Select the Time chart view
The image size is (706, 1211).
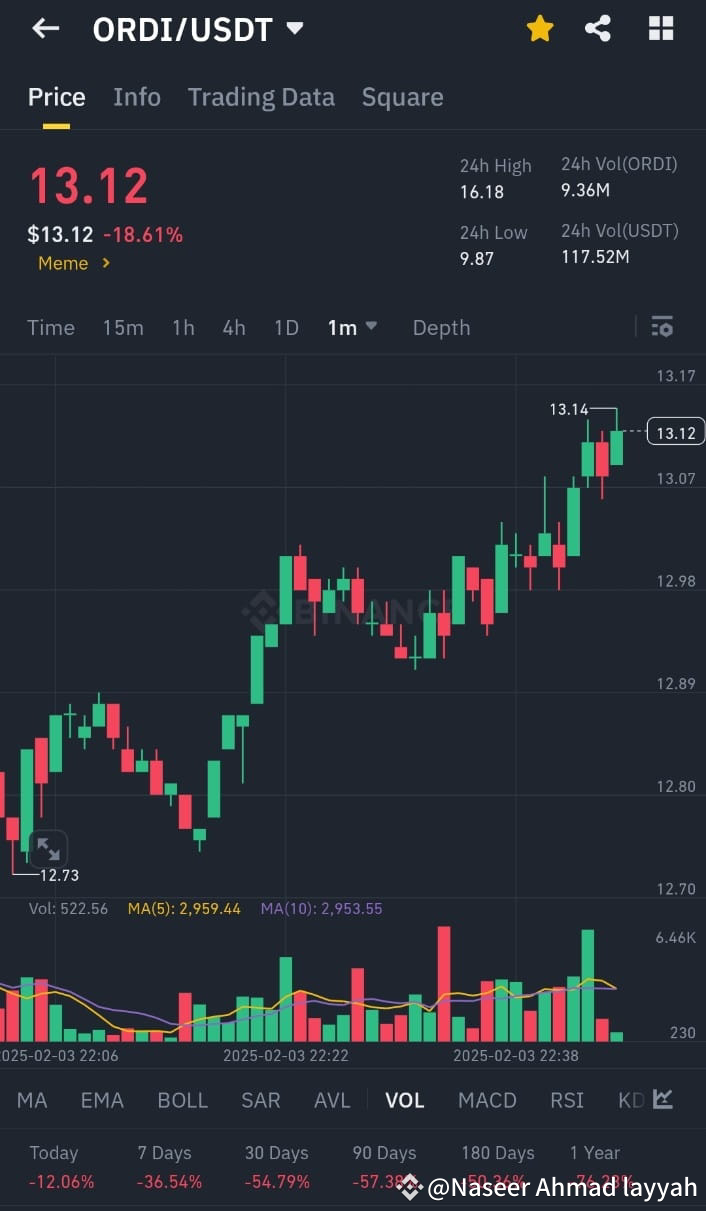(51, 327)
